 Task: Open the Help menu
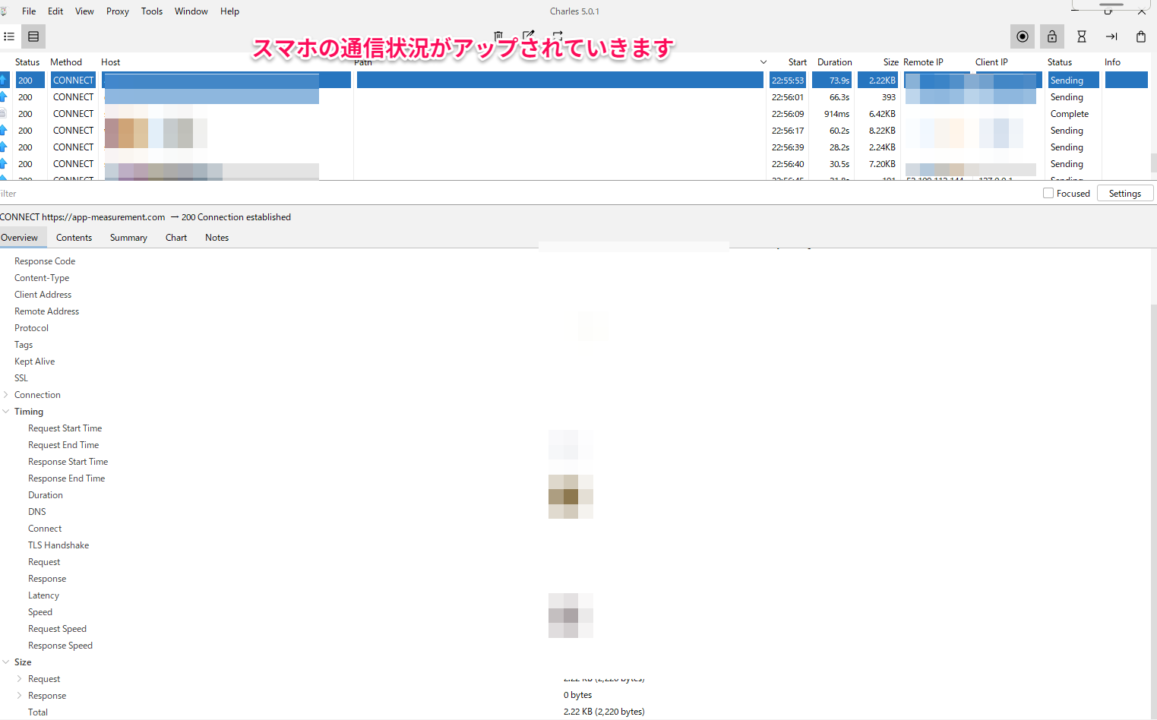(229, 11)
